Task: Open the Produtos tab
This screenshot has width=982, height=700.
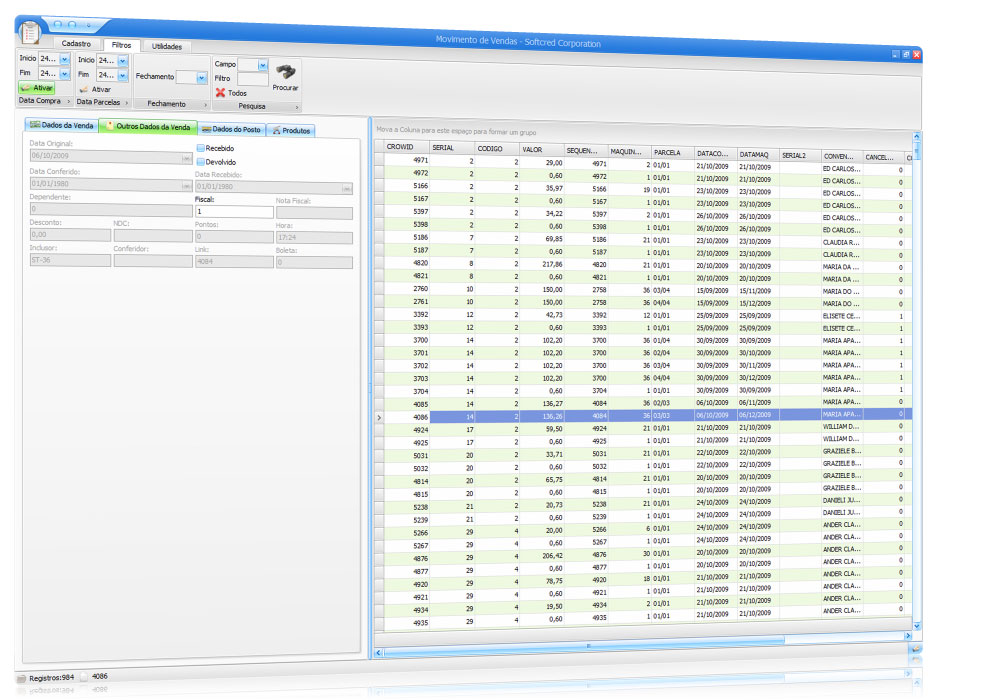Action: click(x=291, y=130)
